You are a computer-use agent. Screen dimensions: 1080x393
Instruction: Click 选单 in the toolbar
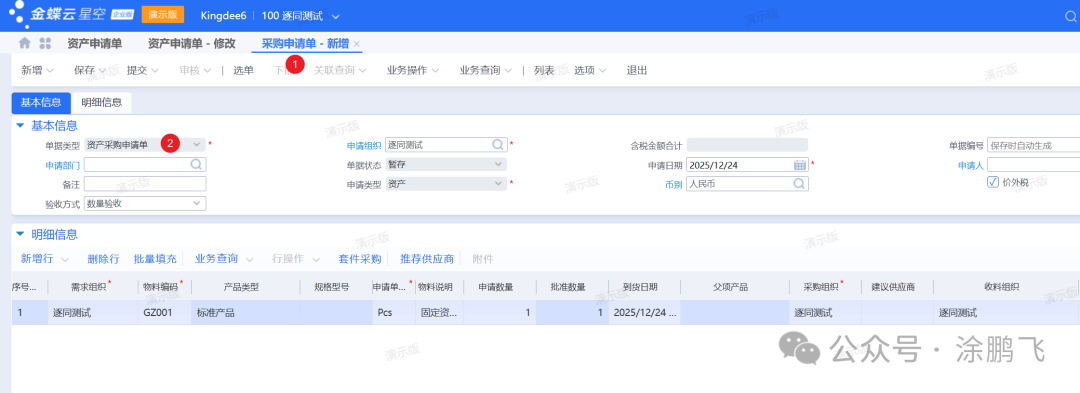click(x=243, y=70)
